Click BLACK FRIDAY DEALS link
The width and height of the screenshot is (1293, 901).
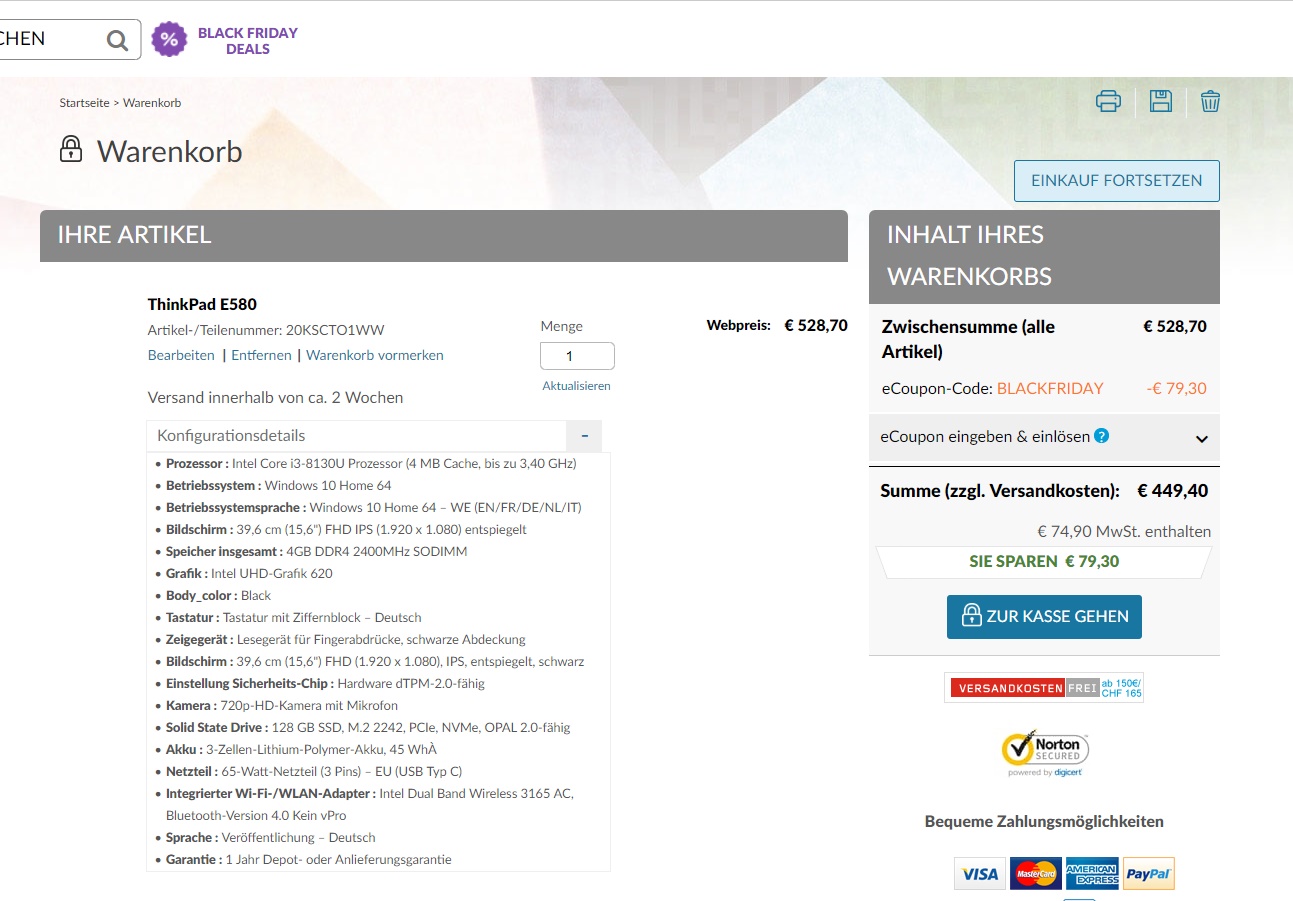[248, 41]
